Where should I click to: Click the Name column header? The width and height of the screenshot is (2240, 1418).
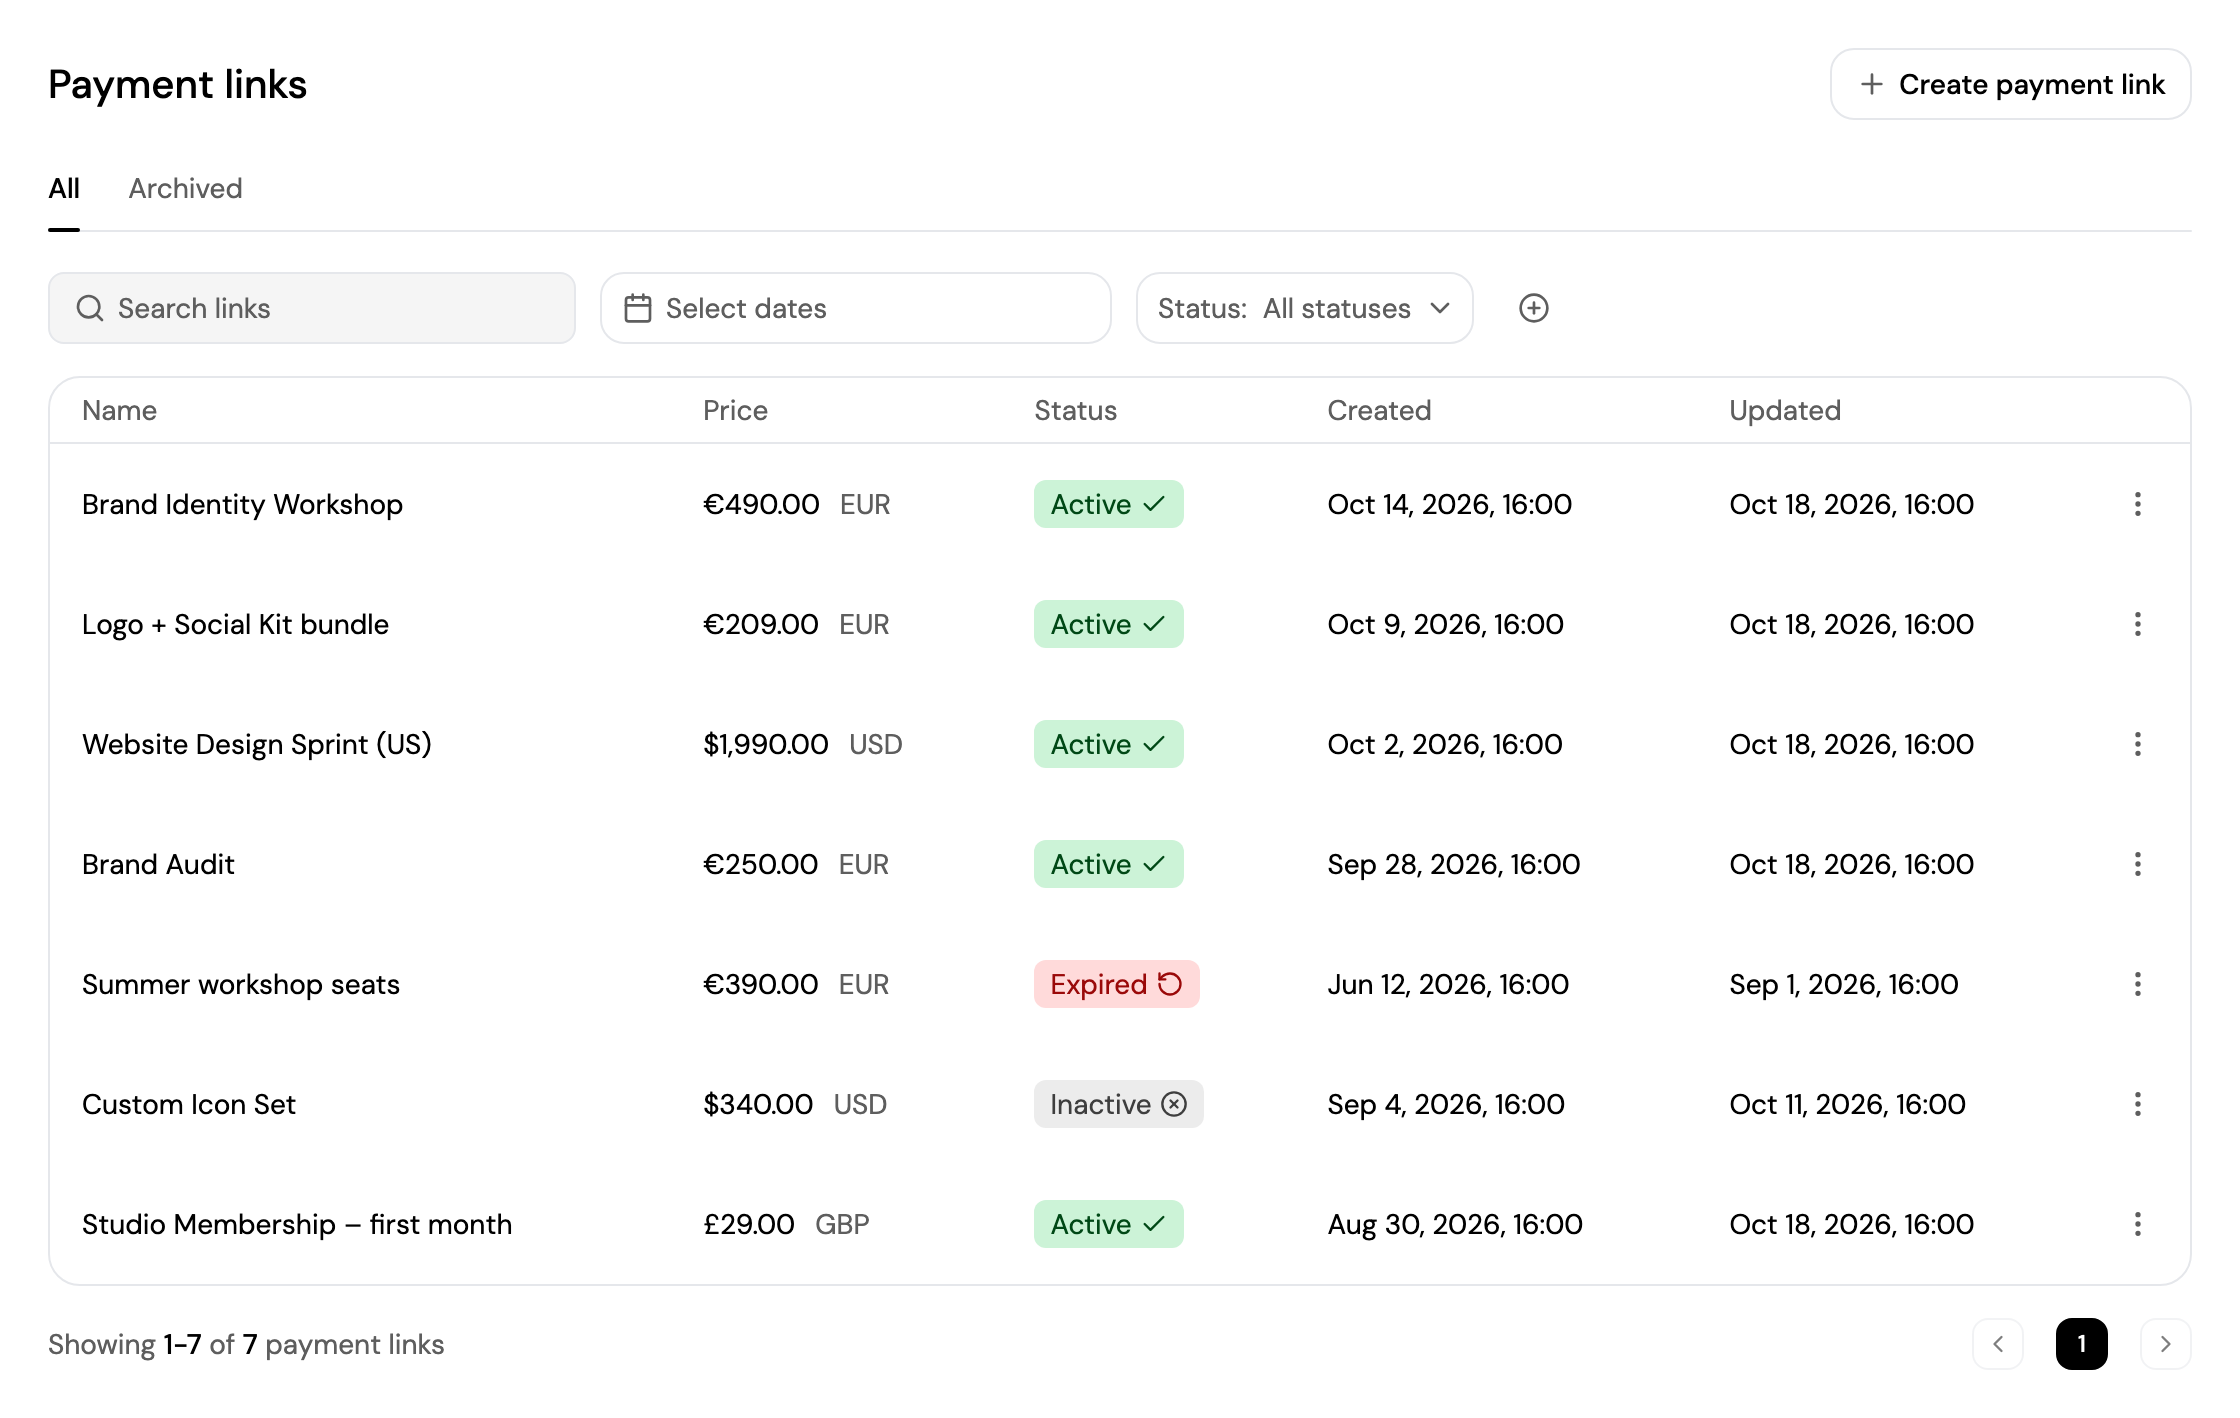(x=119, y=411)
